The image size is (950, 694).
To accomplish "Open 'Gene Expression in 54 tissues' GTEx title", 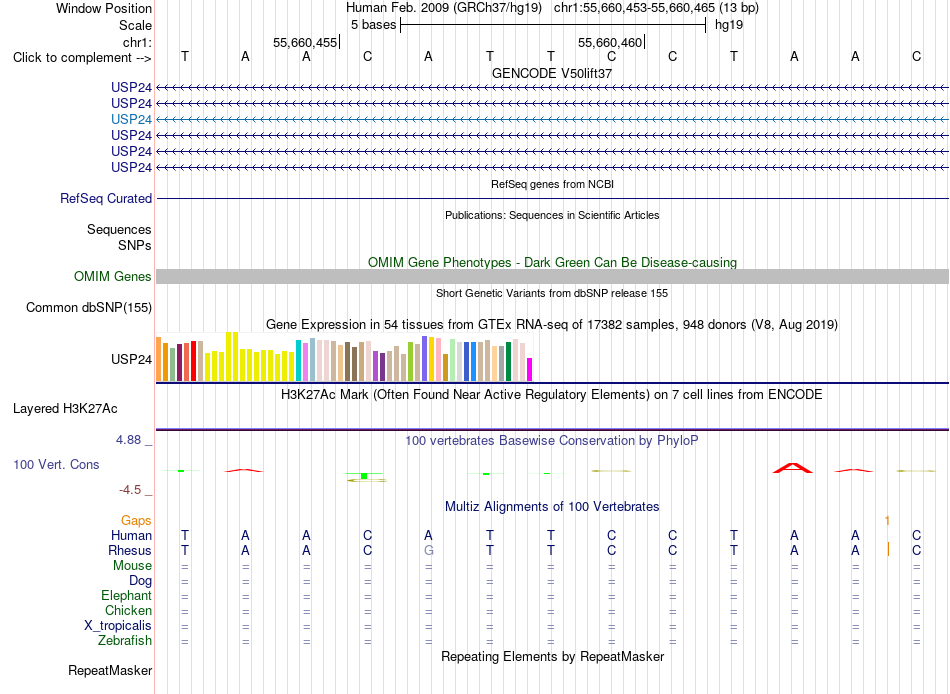I will pos(552,325).
